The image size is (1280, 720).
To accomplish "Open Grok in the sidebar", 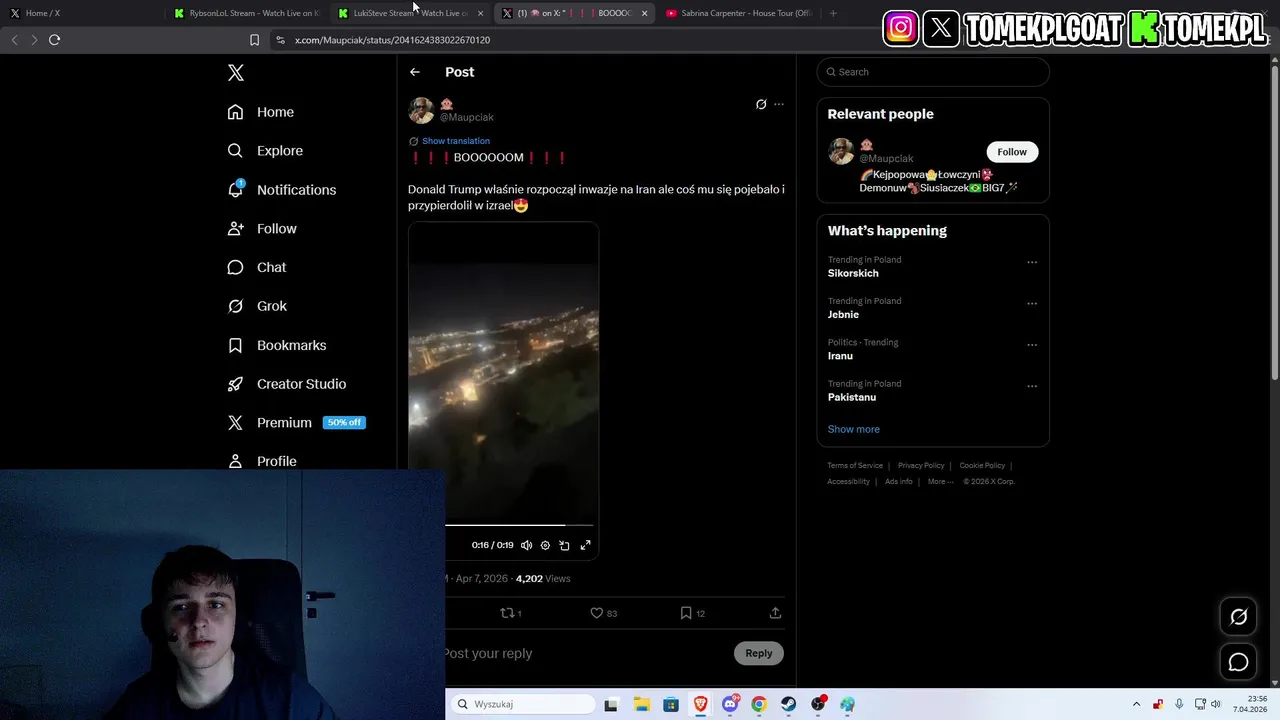I will [x=257, y=306].
